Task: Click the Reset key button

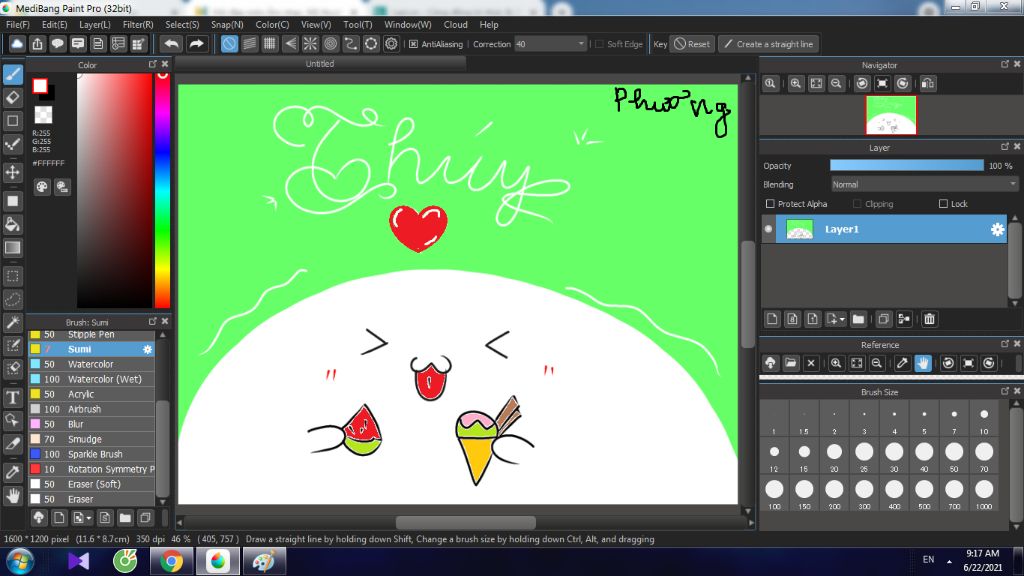Action: coord(692,44)
